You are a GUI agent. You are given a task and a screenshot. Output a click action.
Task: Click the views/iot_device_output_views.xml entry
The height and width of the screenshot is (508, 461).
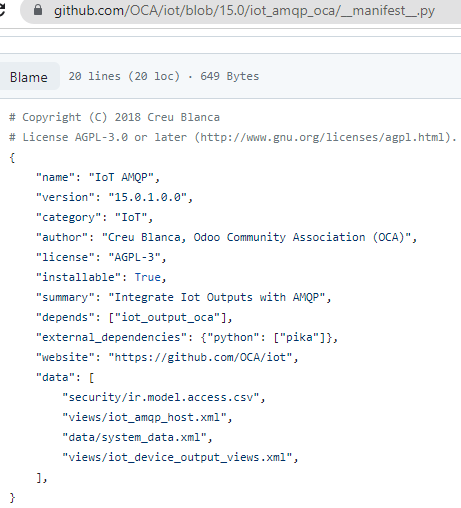177,457
